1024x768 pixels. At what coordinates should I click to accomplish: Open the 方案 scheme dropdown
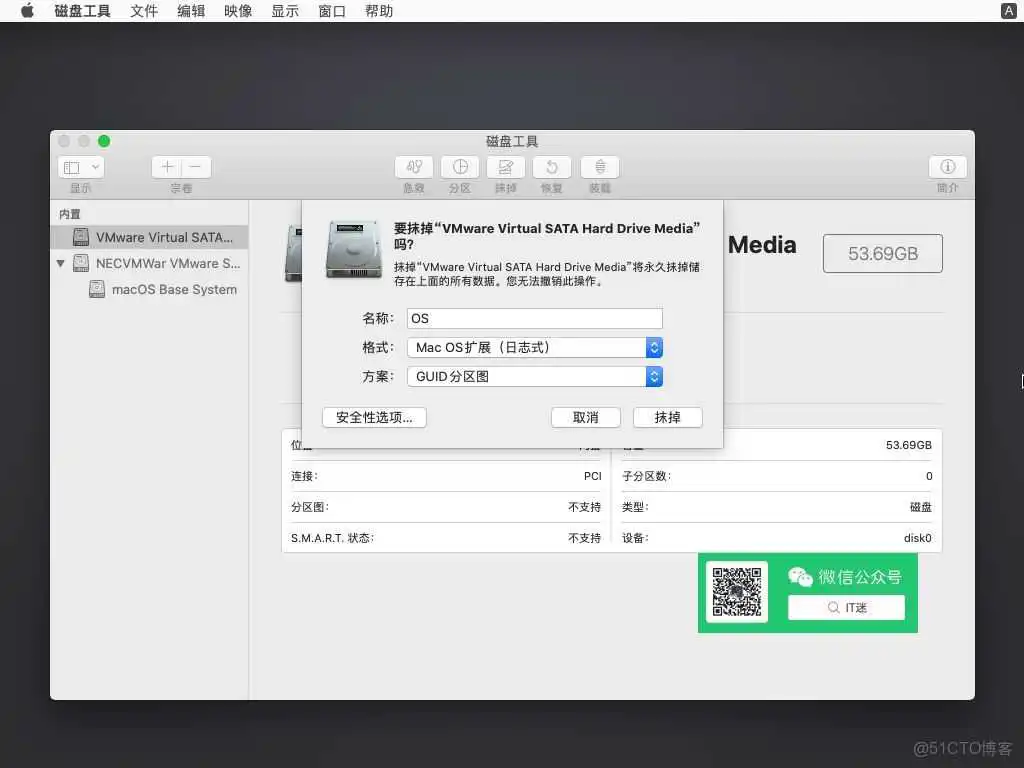534,376
